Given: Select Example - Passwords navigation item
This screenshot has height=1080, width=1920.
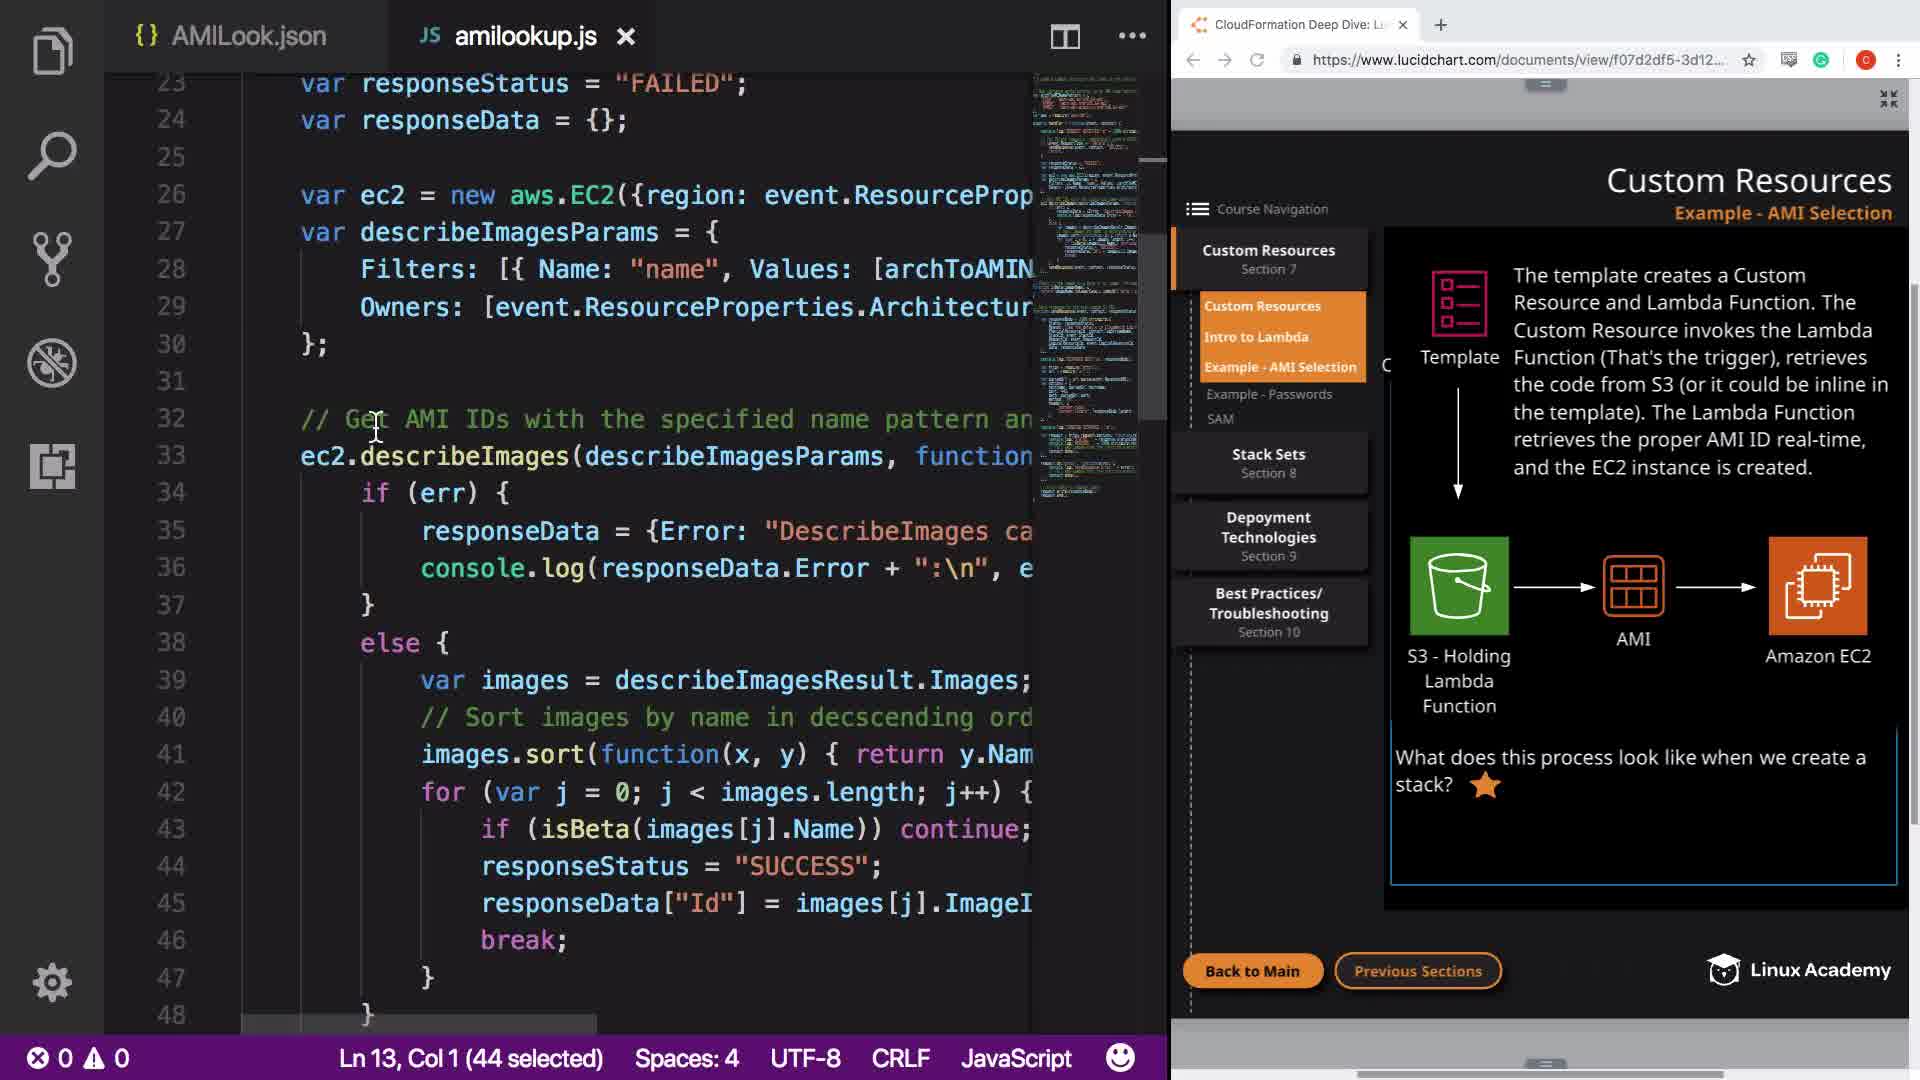Looking at the screenshot, I should (x=1268, y=394).
